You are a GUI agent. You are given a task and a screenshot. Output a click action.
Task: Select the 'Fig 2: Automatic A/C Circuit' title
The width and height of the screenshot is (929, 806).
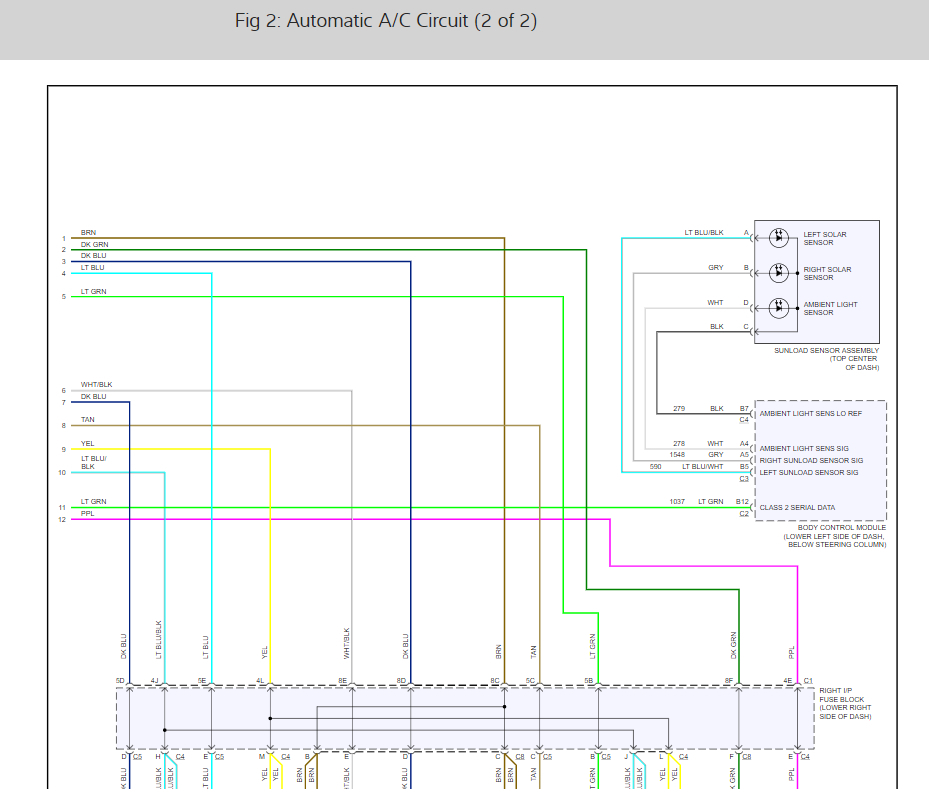pos(386,21)
